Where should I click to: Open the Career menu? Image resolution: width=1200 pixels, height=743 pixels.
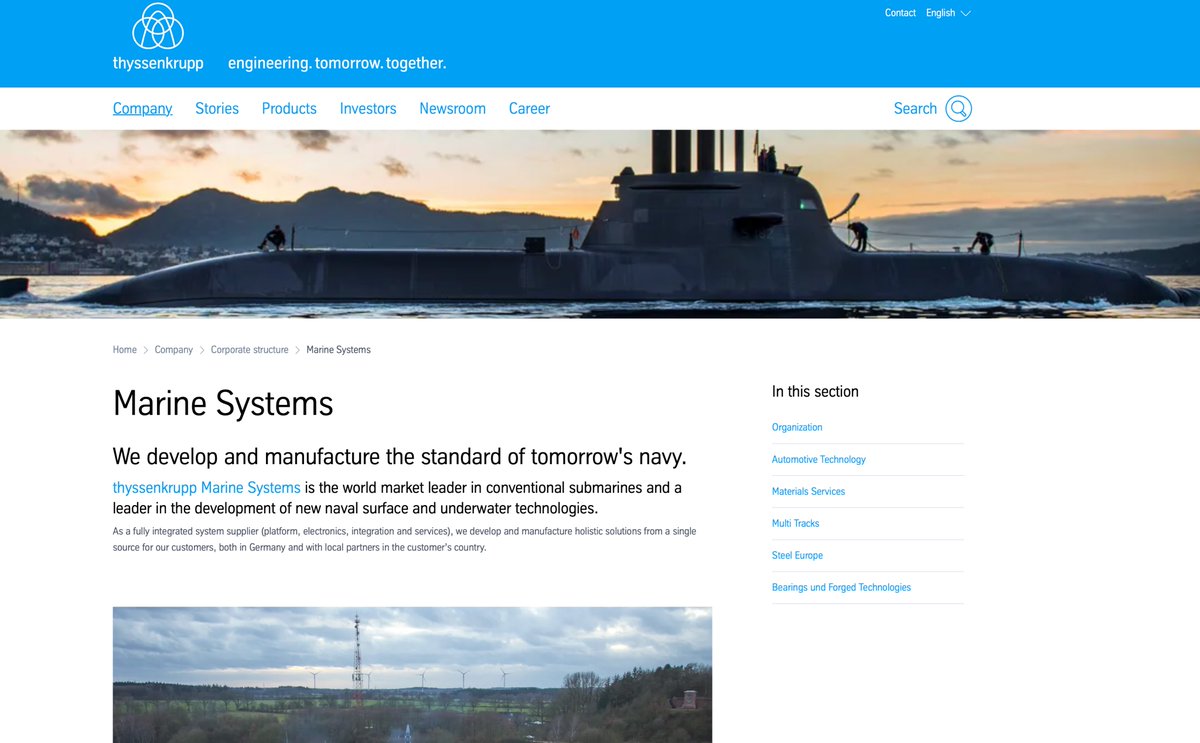point(529,108)
